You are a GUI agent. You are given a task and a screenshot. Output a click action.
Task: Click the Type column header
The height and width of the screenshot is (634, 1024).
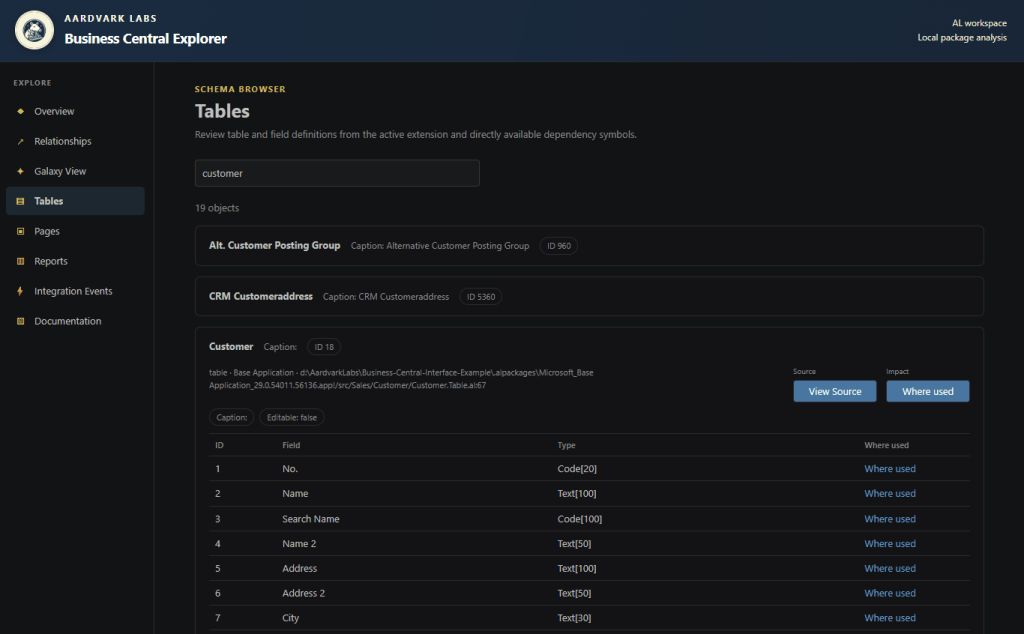point(566,445)
